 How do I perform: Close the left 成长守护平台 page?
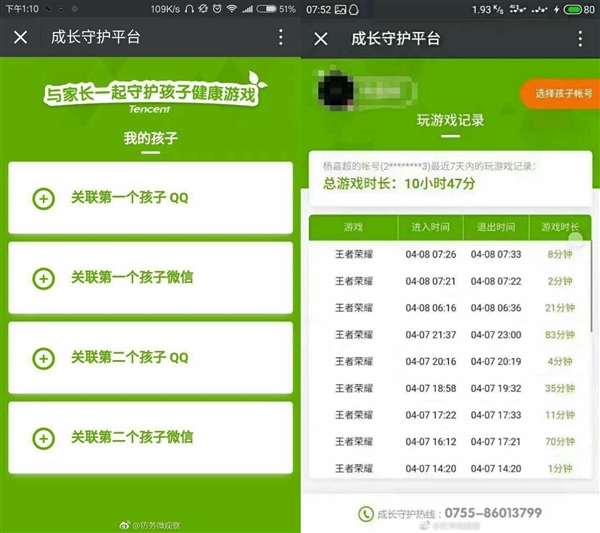(20, 38)
